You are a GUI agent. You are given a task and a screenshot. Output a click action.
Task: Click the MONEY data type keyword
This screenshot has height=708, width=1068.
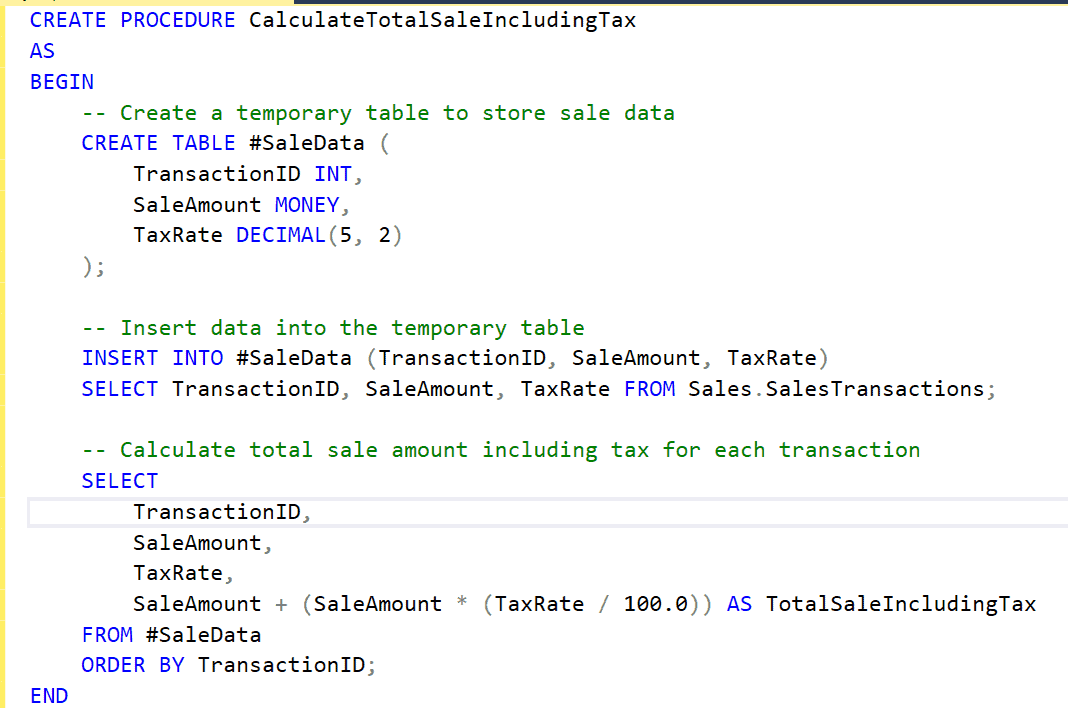coord(306,204)
